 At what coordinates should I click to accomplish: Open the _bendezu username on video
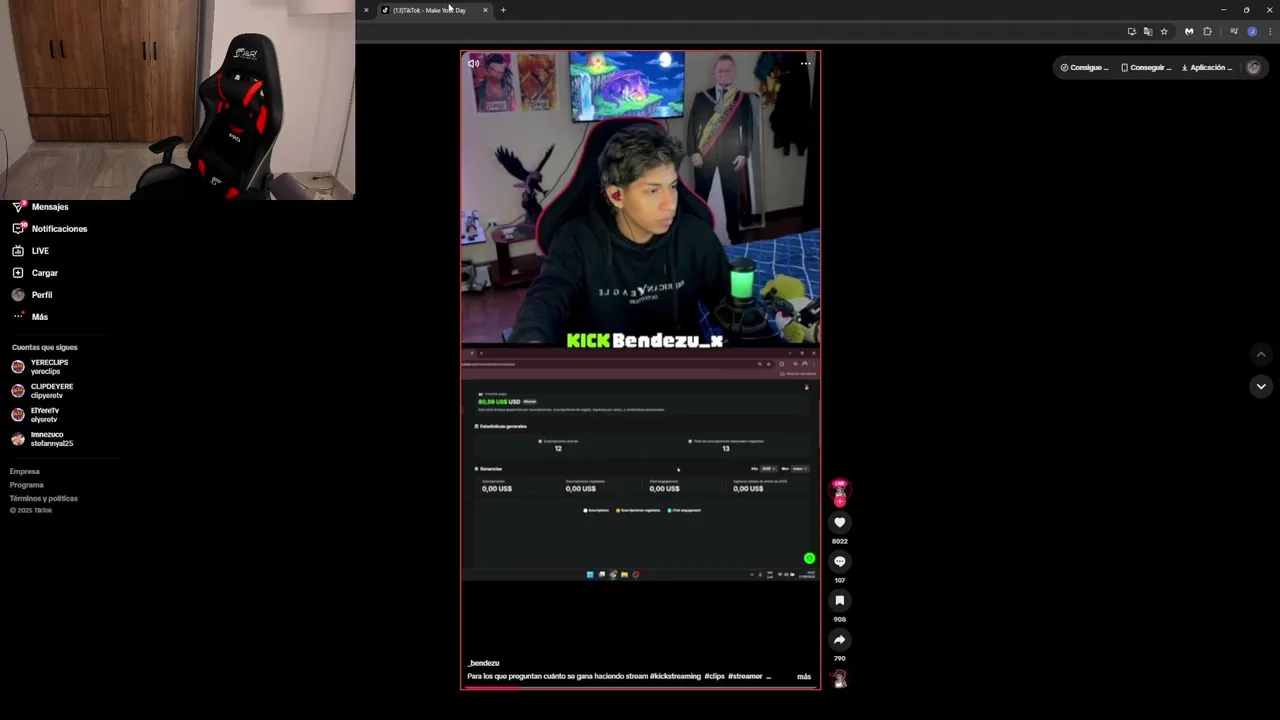pyautogui.click(x=483, y=663)
